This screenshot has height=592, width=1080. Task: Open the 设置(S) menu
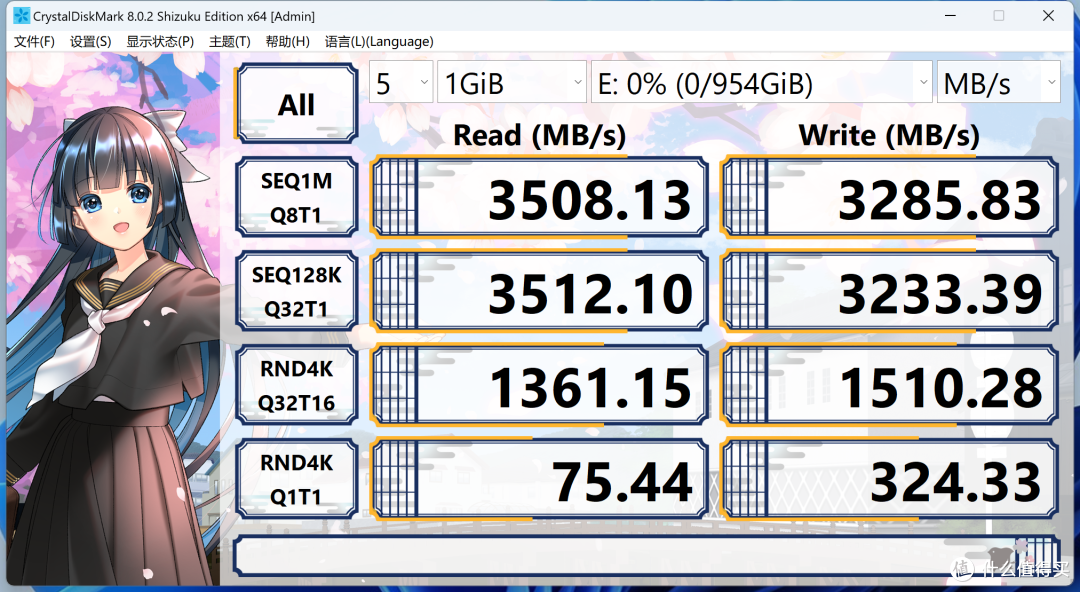click(90, 41)
